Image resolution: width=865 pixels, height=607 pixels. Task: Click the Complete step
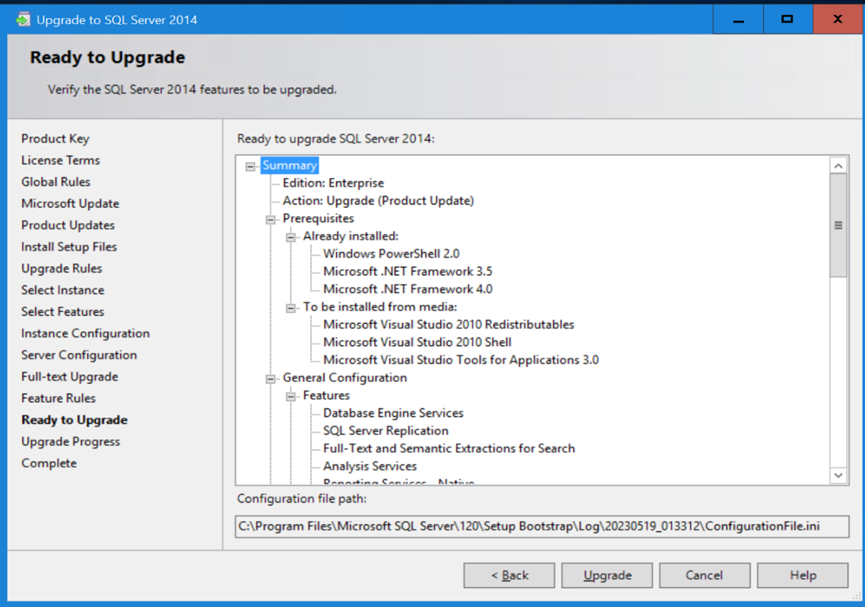(x=49, y=463)
